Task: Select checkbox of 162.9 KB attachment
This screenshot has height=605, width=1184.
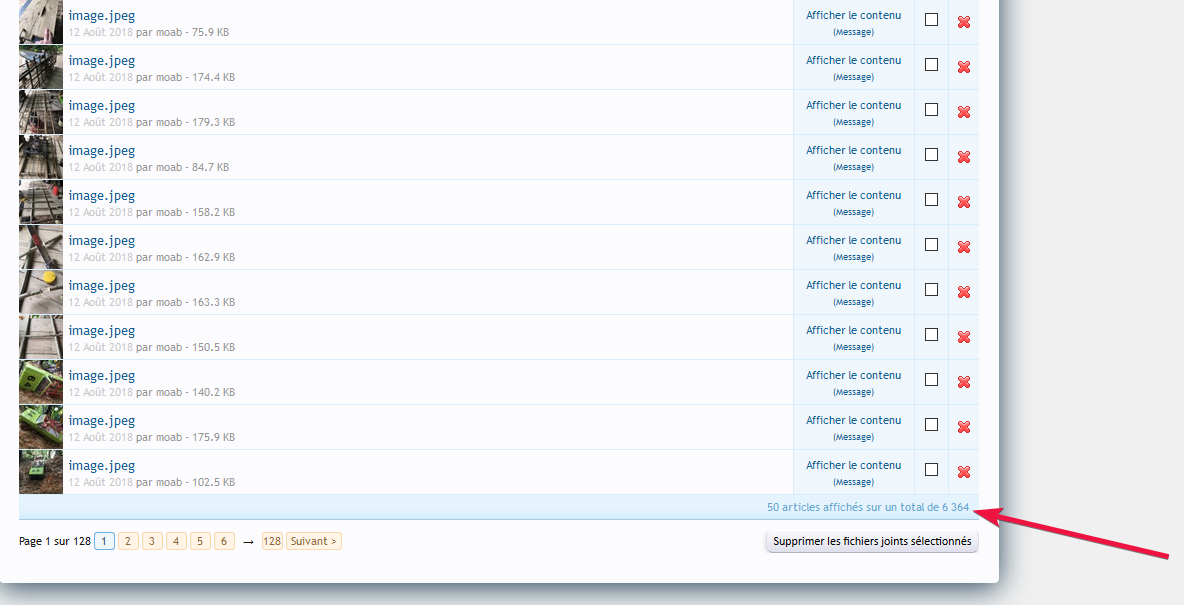Action: (931, 245)
